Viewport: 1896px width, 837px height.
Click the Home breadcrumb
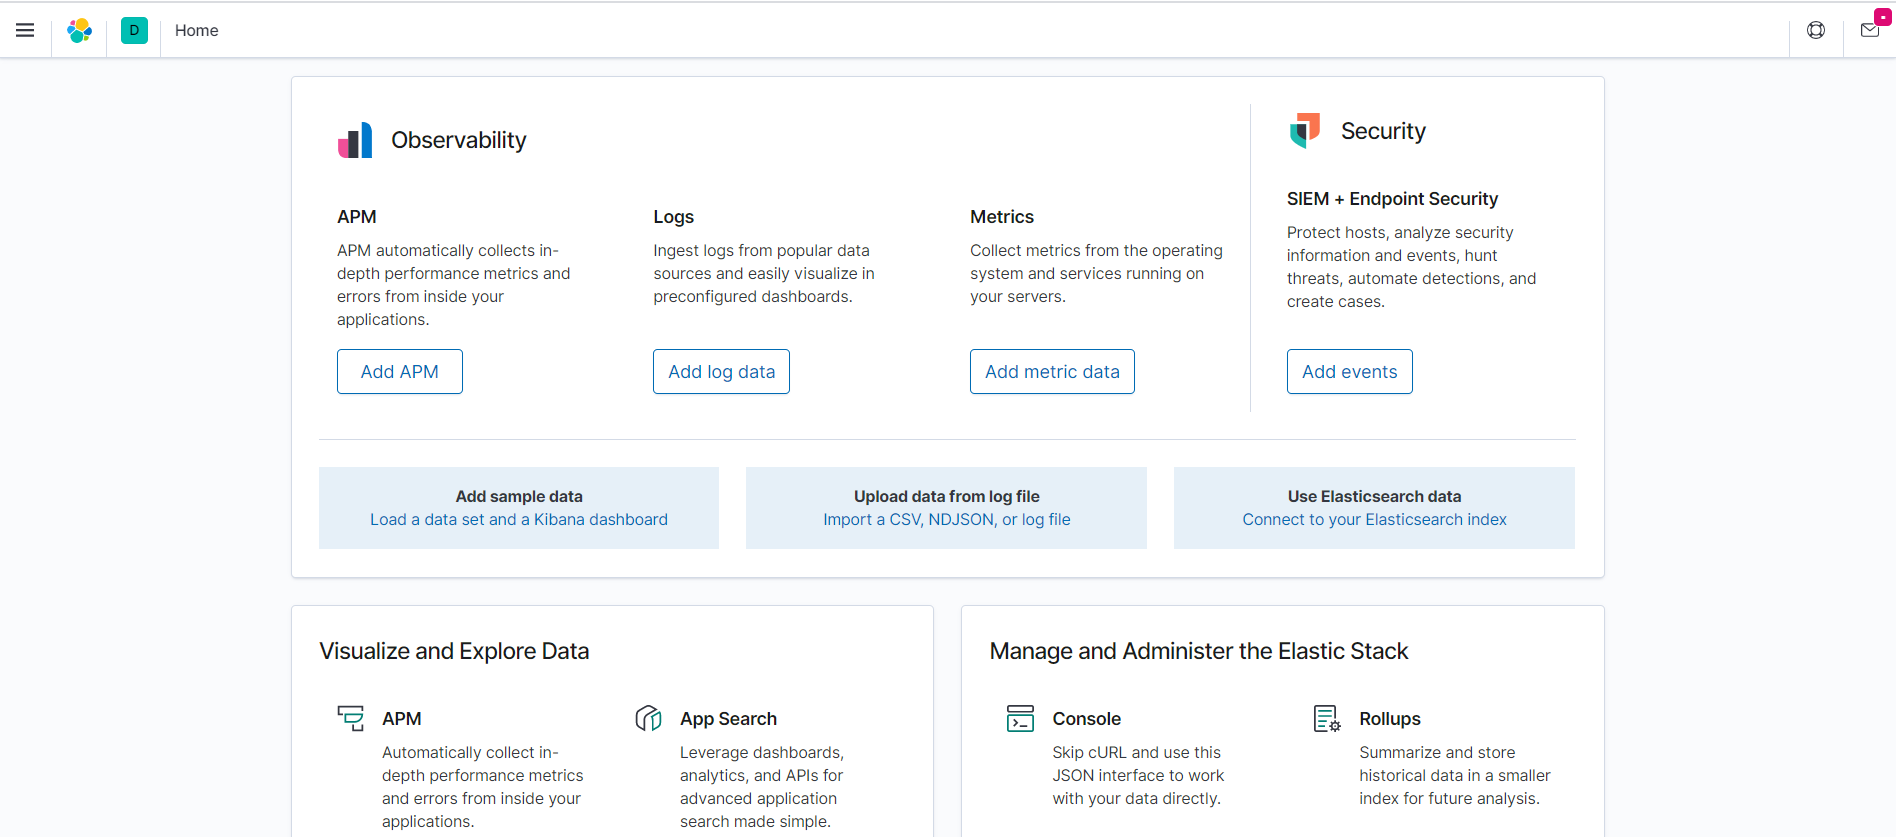click(x=197, y=30)
